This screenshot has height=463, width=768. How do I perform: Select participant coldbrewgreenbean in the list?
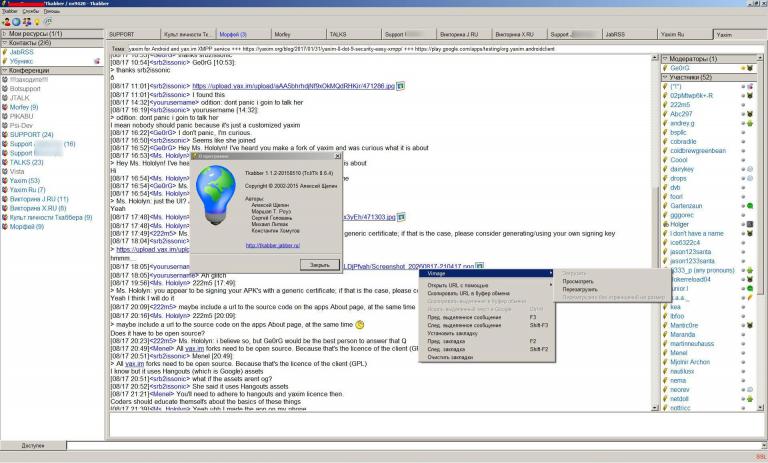pyautogui.click(x=698, y=151)
